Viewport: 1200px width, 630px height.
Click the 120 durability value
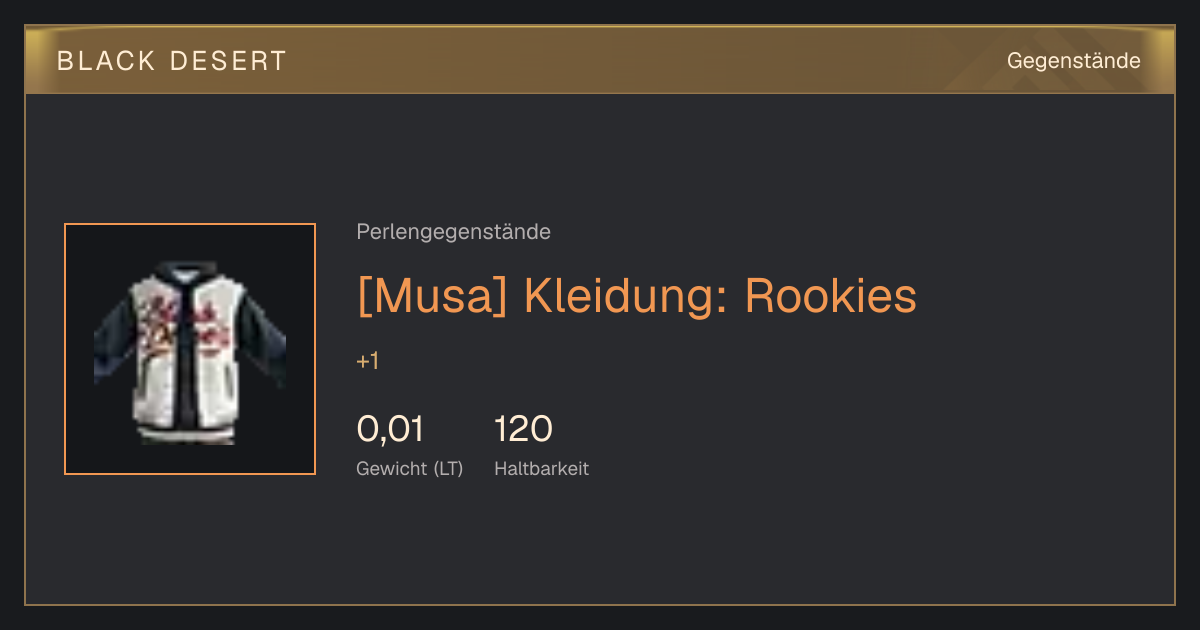(x=523, y=429)
